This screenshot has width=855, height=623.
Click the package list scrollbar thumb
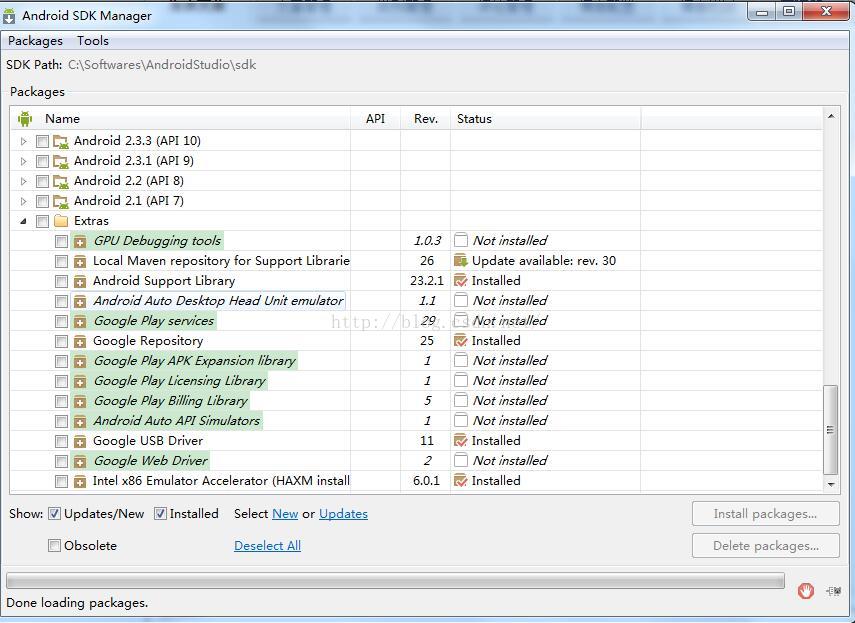[830, 430]
